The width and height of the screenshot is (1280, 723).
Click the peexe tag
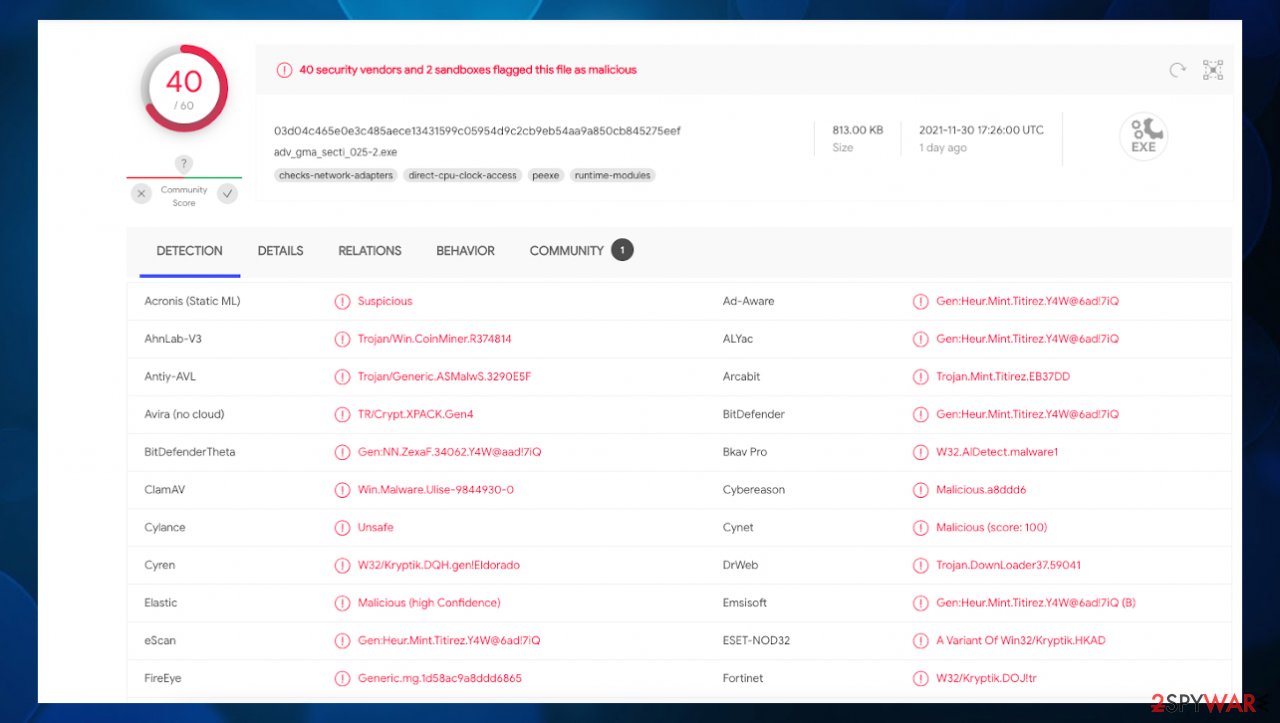(x=546, y=175)
